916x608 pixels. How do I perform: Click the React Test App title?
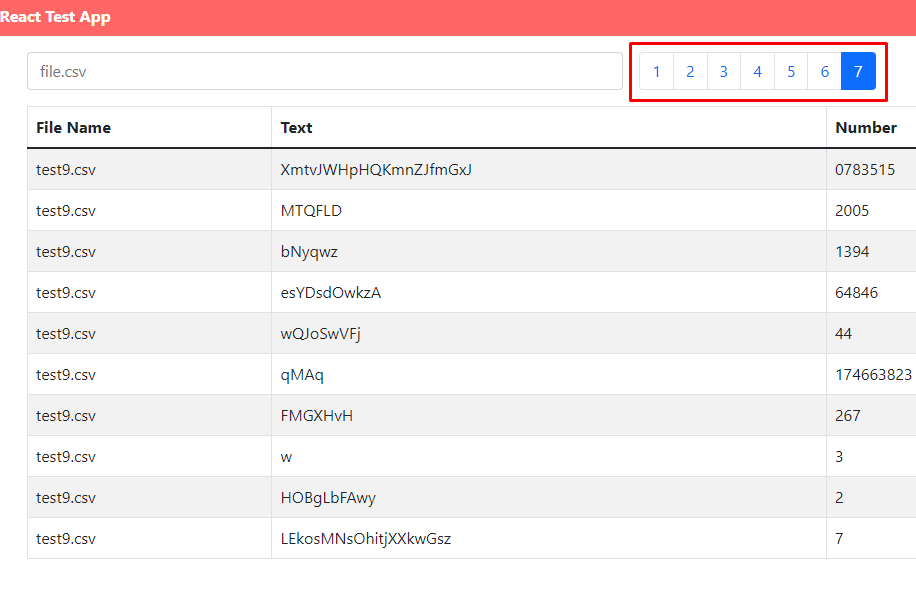(56, 17)
